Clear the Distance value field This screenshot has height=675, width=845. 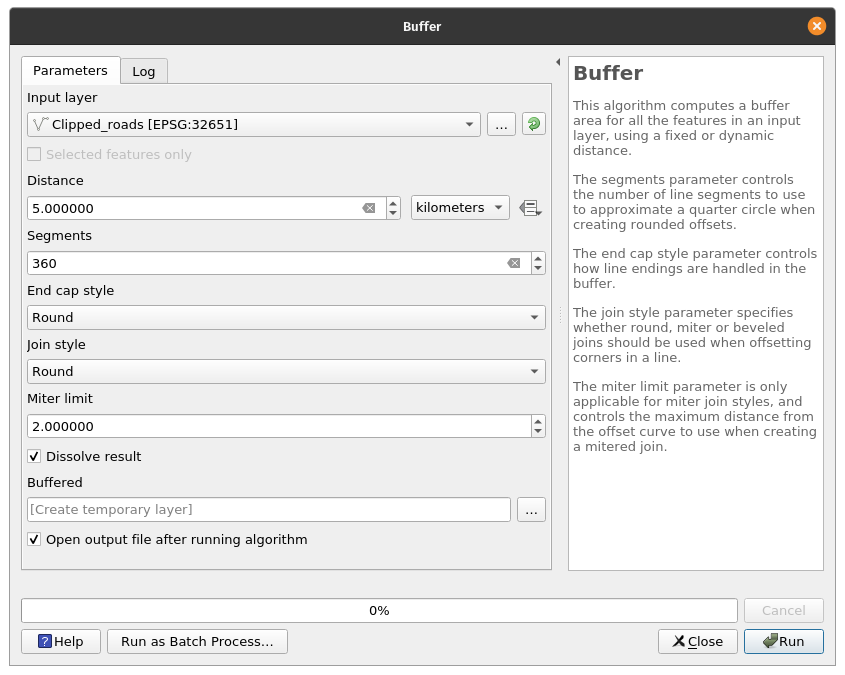click(368, 208)
